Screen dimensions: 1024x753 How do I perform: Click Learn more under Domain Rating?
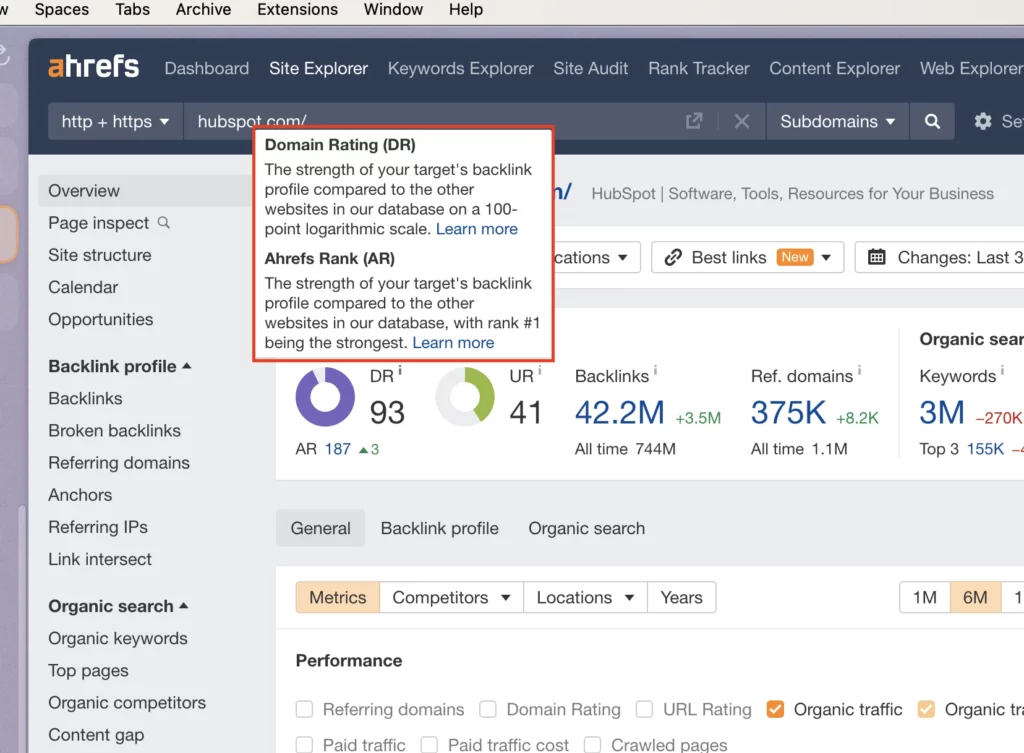coord(477,229)
